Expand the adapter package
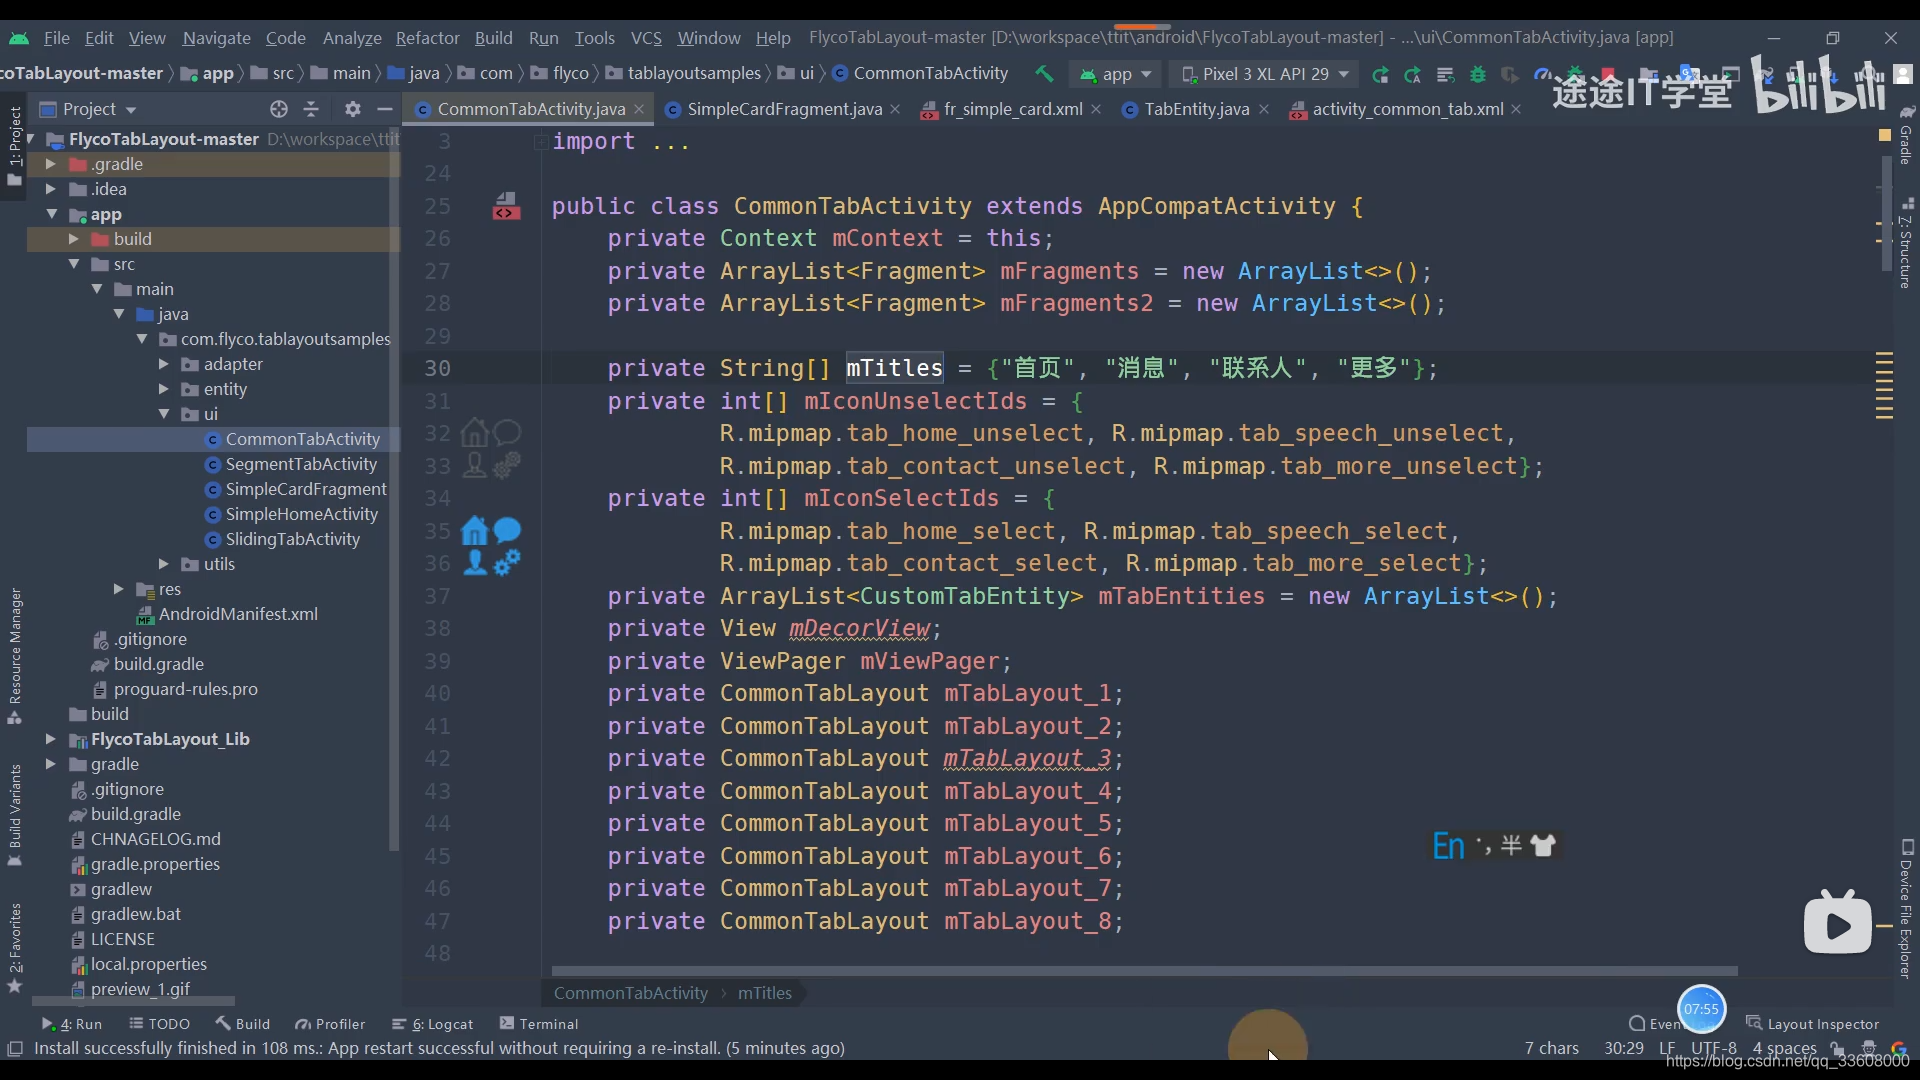This screenshot has height=1080, width=1920. pos(163,364)
